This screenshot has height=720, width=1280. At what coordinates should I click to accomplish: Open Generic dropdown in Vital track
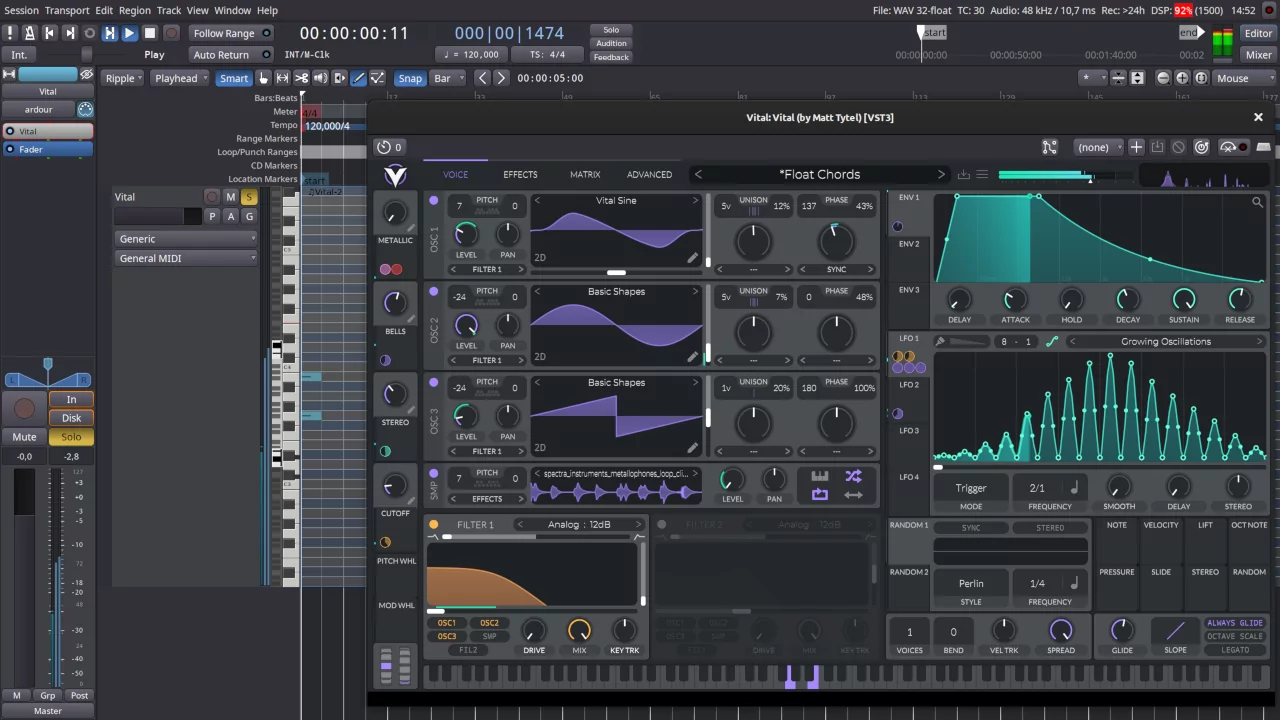click(186, 239)
